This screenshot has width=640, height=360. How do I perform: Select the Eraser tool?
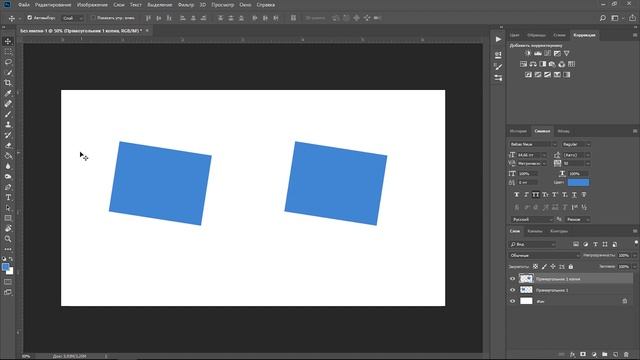click(8, 145)
